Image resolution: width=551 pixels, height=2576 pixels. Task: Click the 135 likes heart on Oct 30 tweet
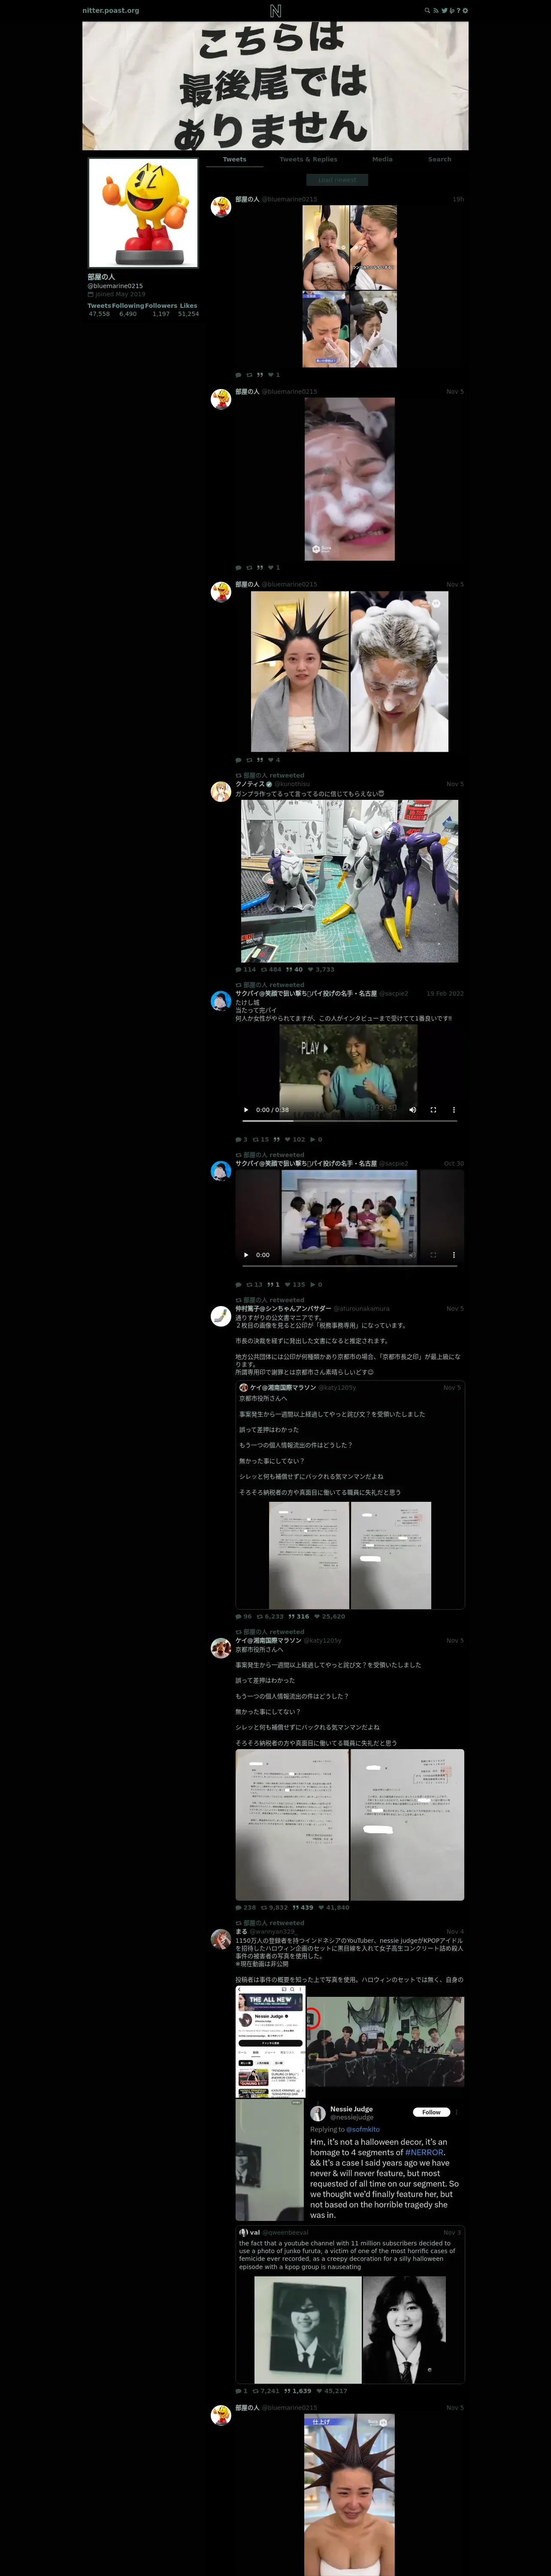(288, 1284)
